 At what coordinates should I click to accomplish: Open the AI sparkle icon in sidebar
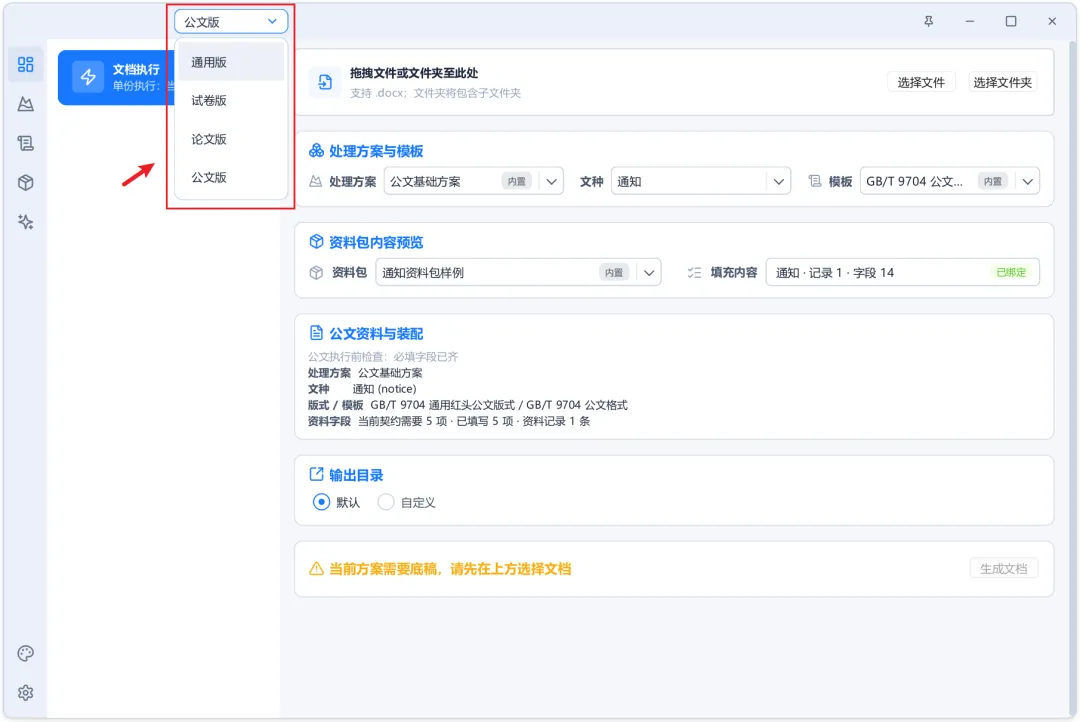(25, 222)
